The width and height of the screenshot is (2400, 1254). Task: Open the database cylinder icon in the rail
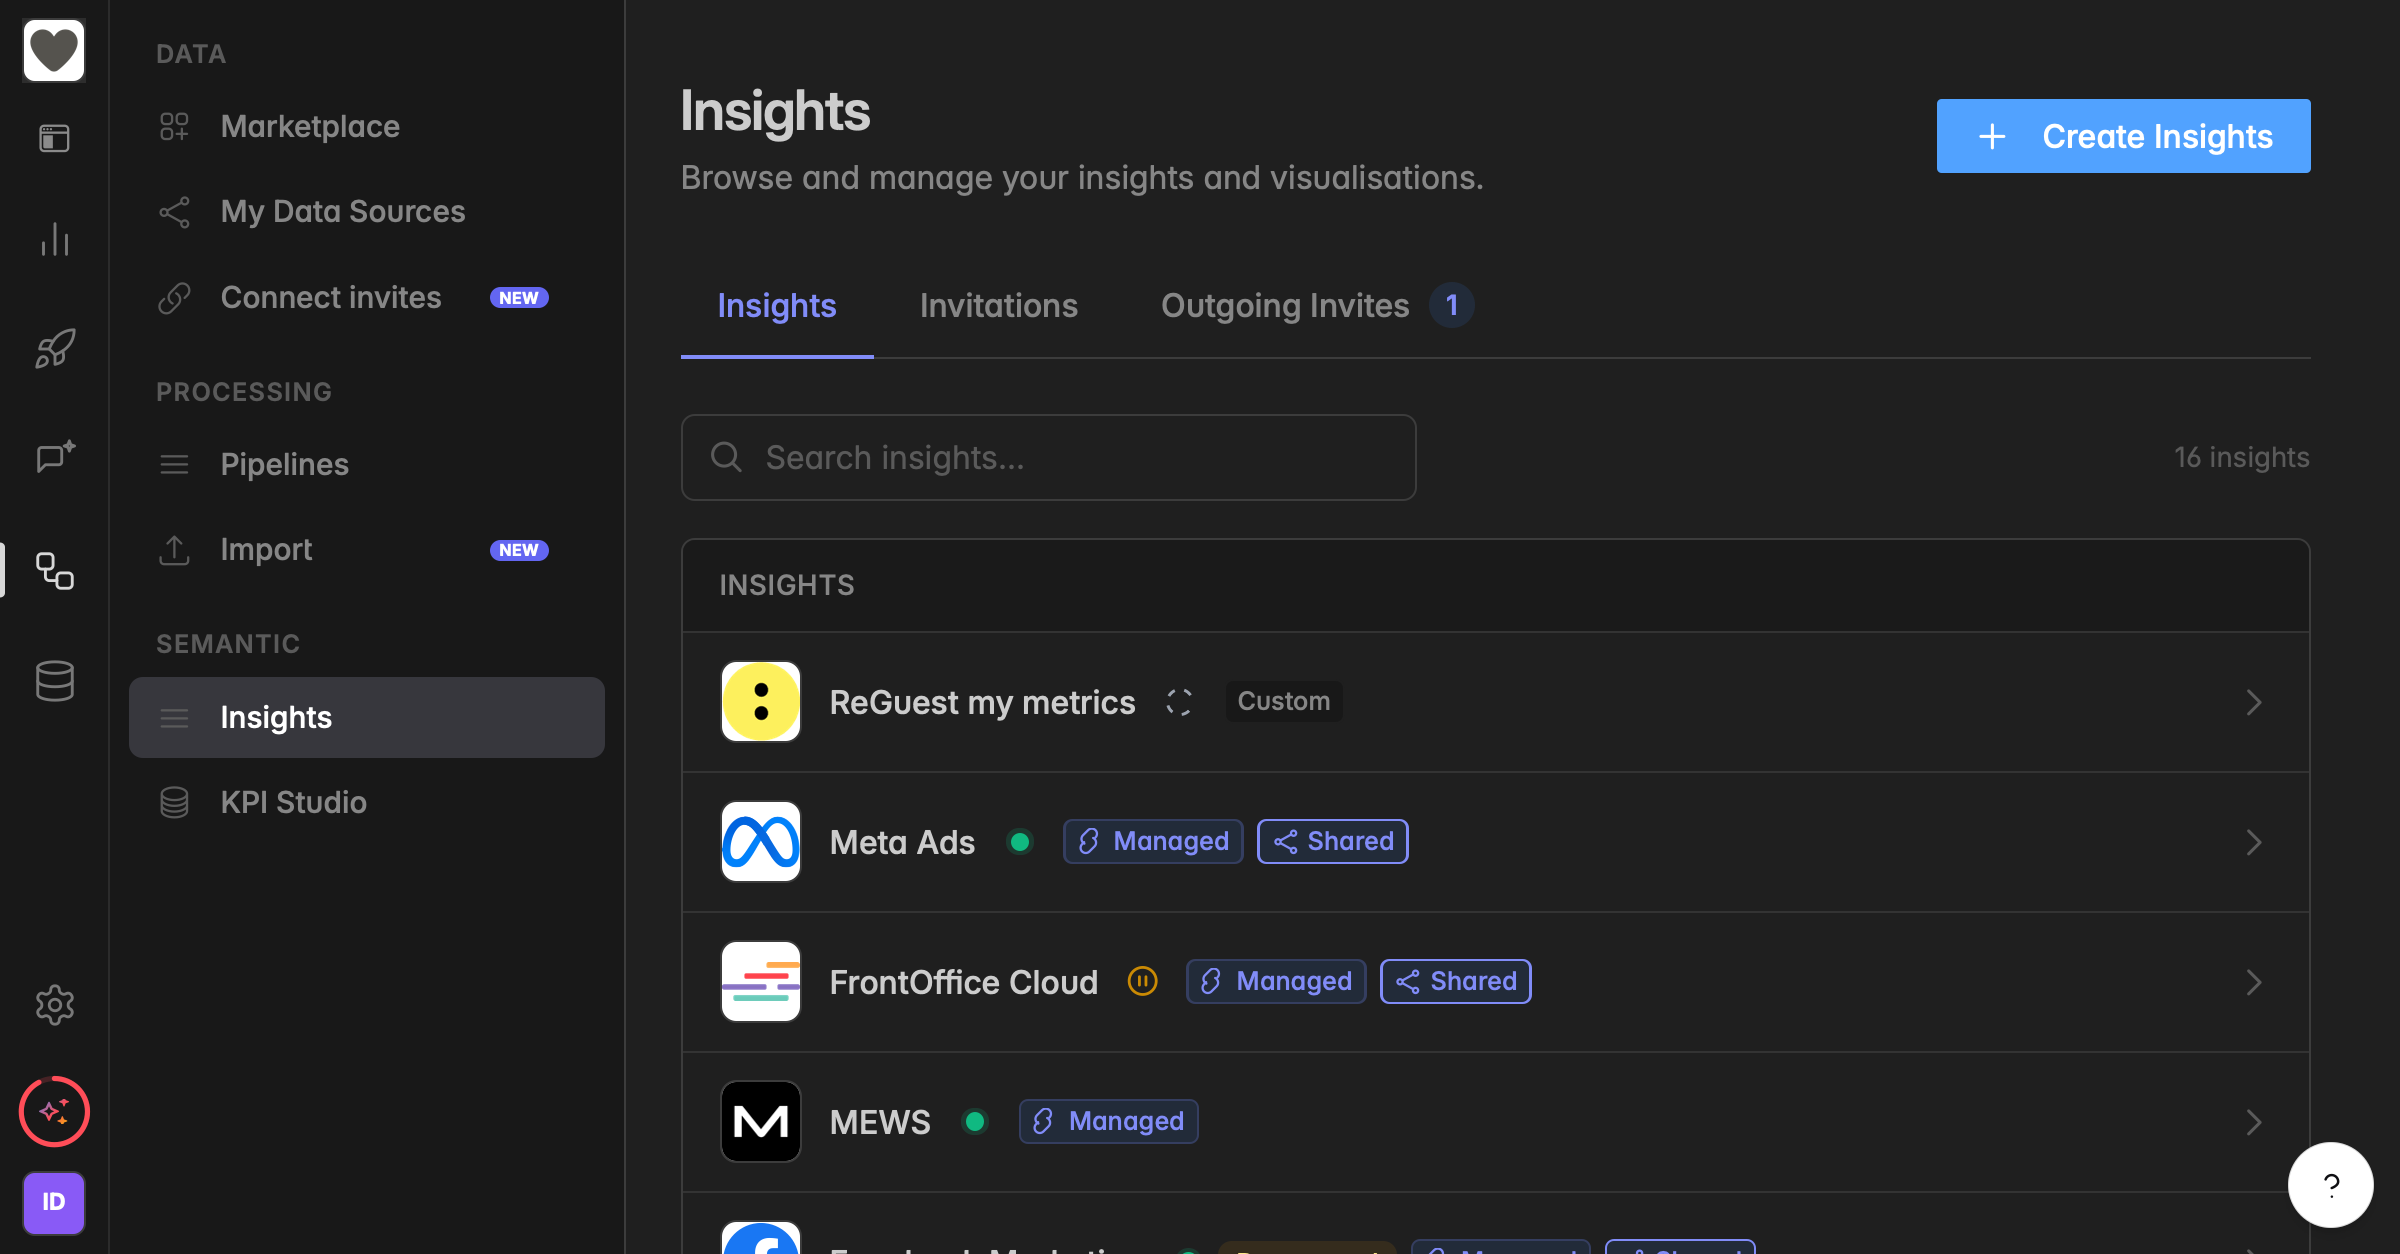pos(54,681)
